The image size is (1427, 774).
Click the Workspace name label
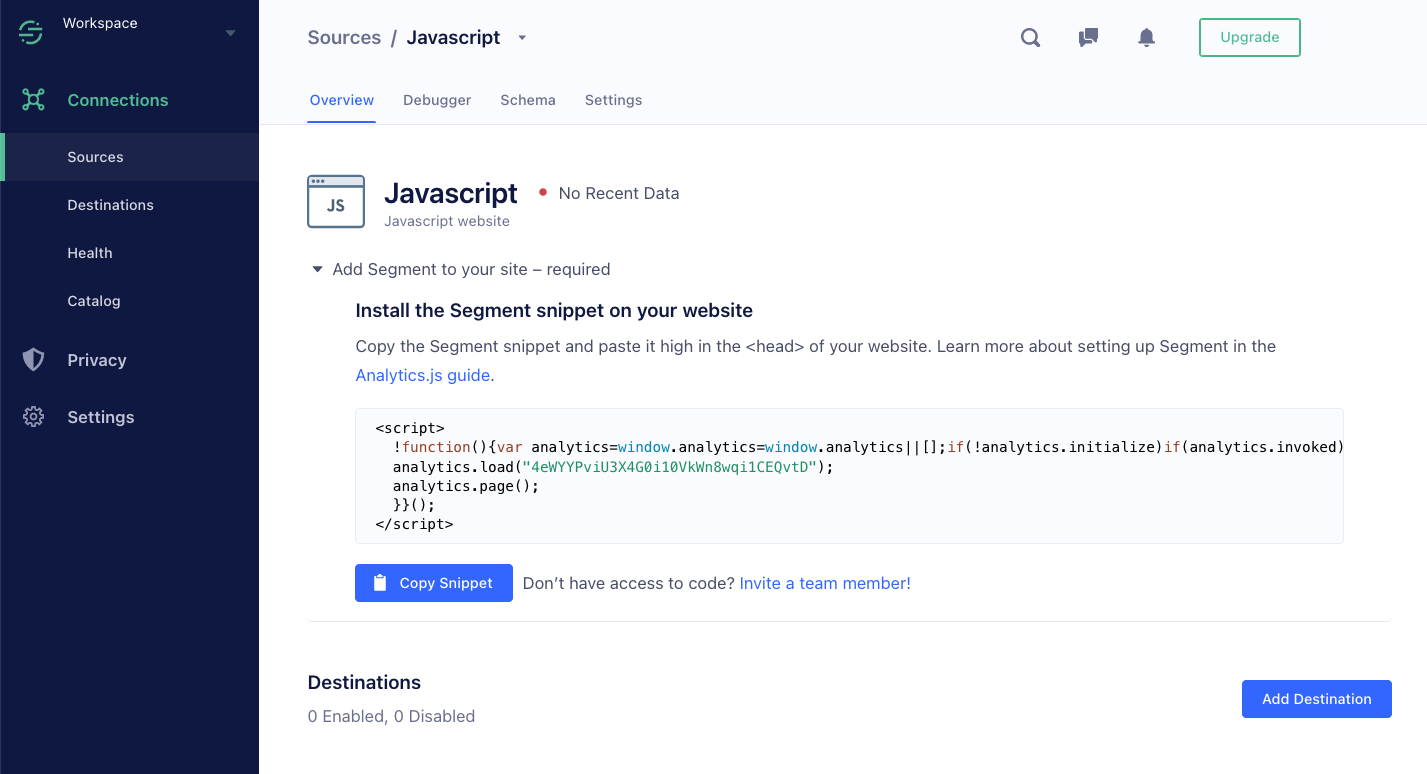(x=100, y=23)
